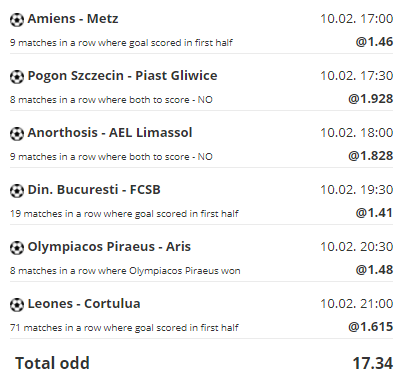Image resolution: width=408 pixels, height=387 pixels.
Task: Click soccer ball icon beside Anorthosis match
Action: pyautogui.click(x=17, y=134)
